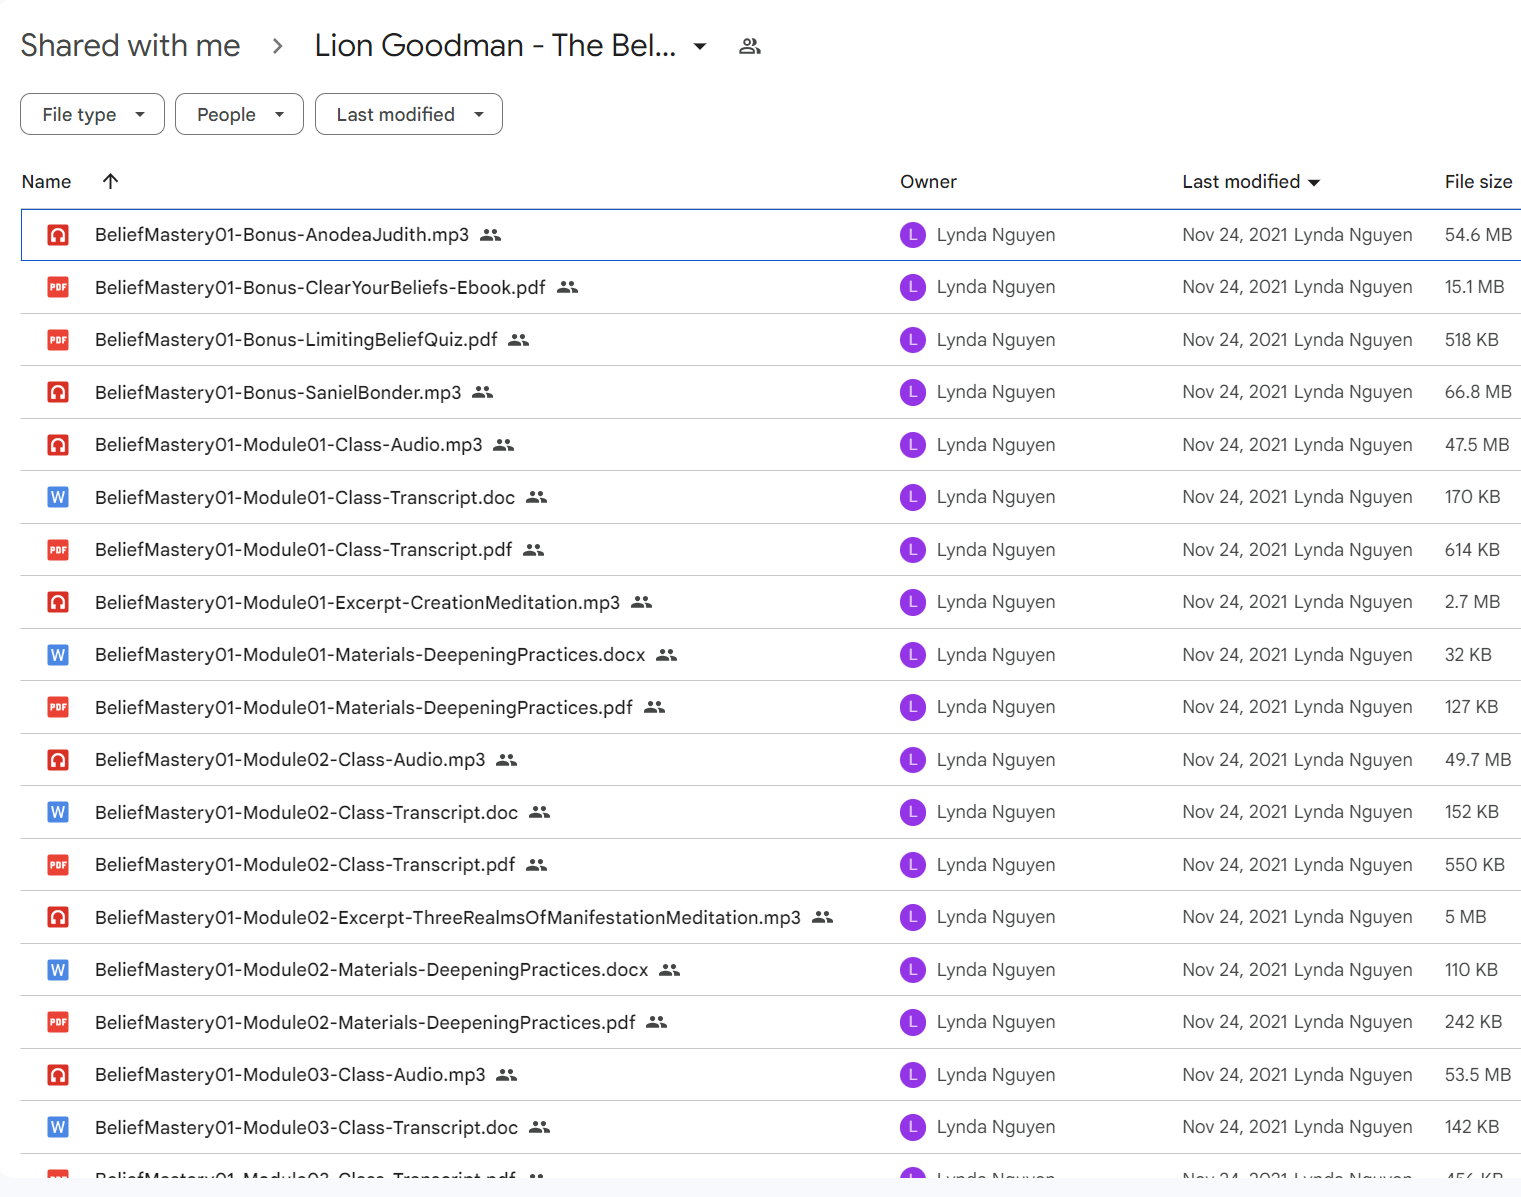Select file BeliefMastery01-Bonus-SanielBonder.mp3
This screenshot has height=1197, width=1521.
tap(278, 392)
